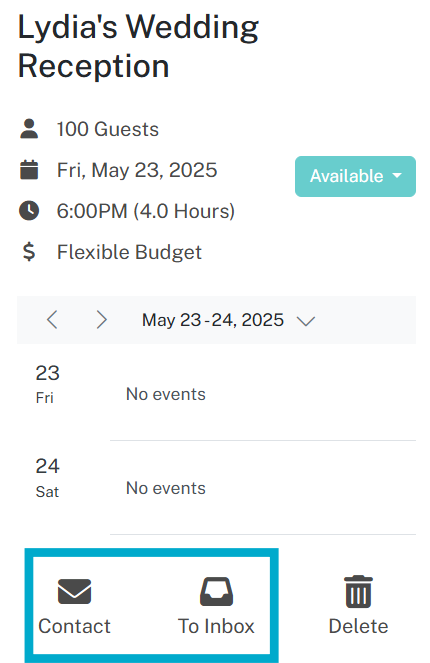
Task: Go to previous dates with left arrow
Action: 52,320
